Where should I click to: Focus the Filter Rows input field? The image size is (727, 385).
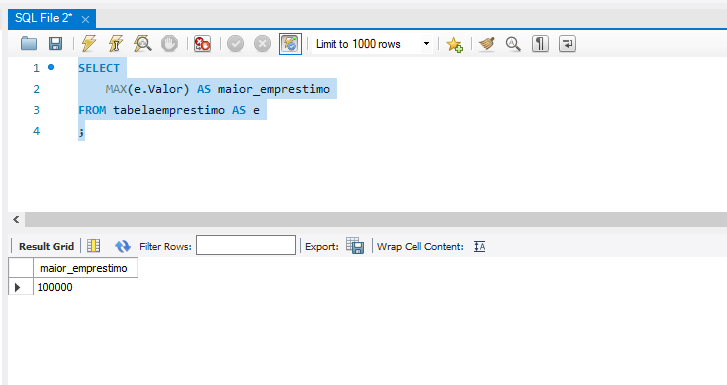[246, 245]
